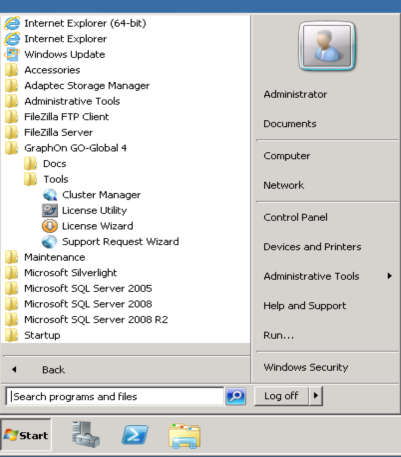The height and width of the screenshot is (457, 401).
Task: Click the Administrator user picture
Action: point(327,46)
